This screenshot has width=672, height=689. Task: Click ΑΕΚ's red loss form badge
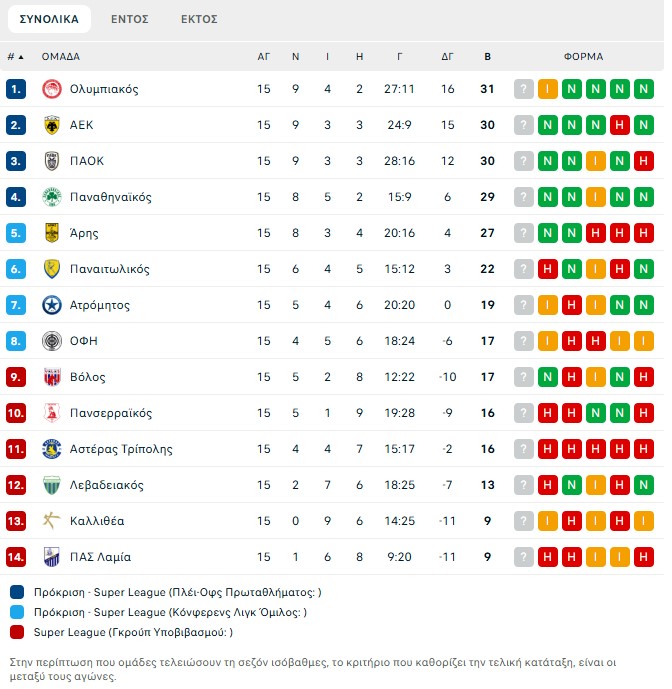[x=620, y=125]
